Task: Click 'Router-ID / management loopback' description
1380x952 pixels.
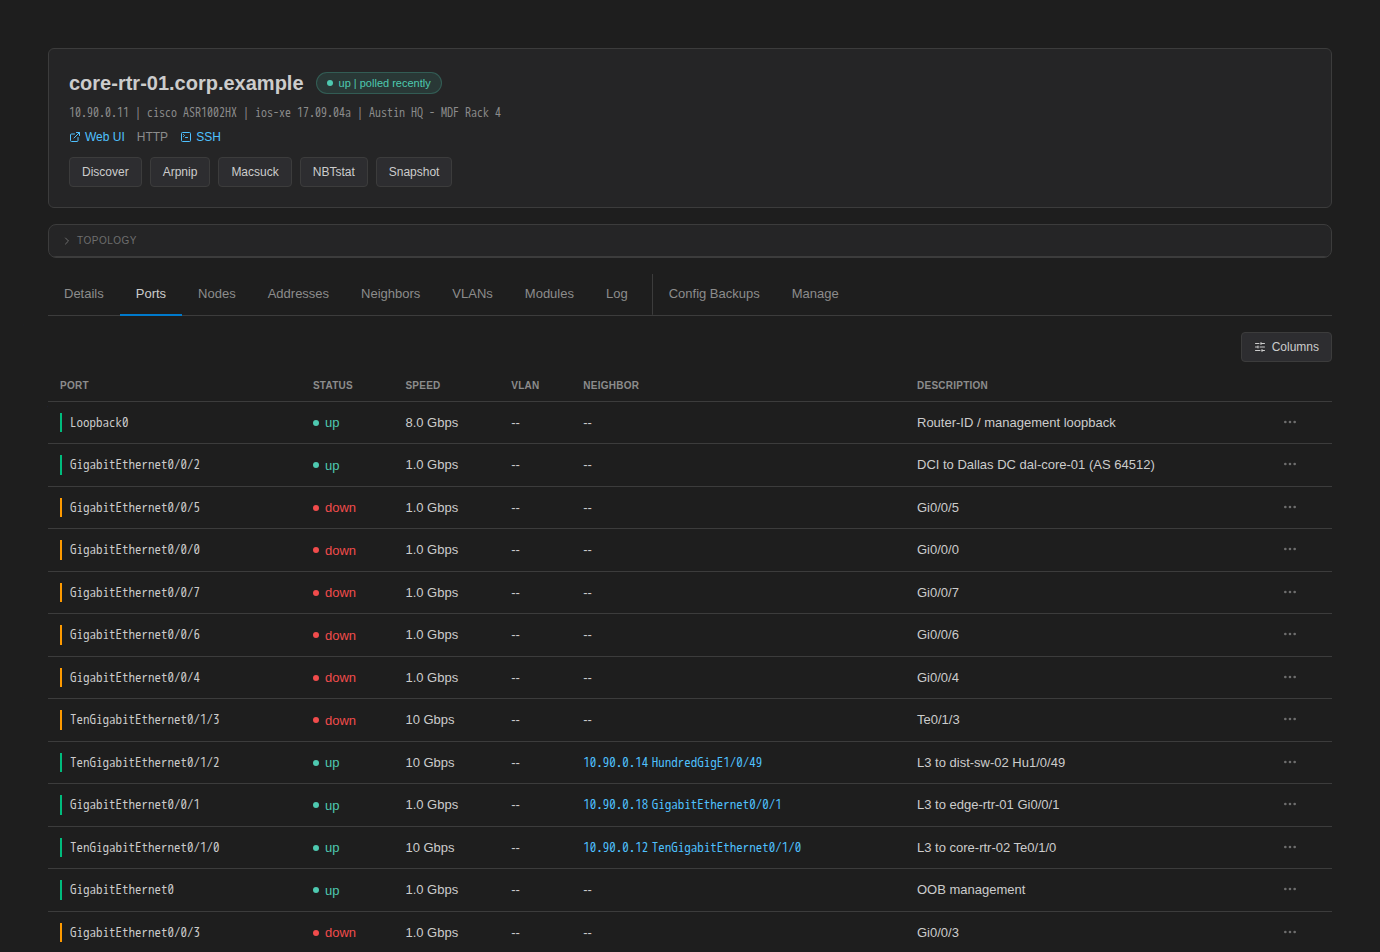Action: pyautogui.click(x=1016, y=422)
